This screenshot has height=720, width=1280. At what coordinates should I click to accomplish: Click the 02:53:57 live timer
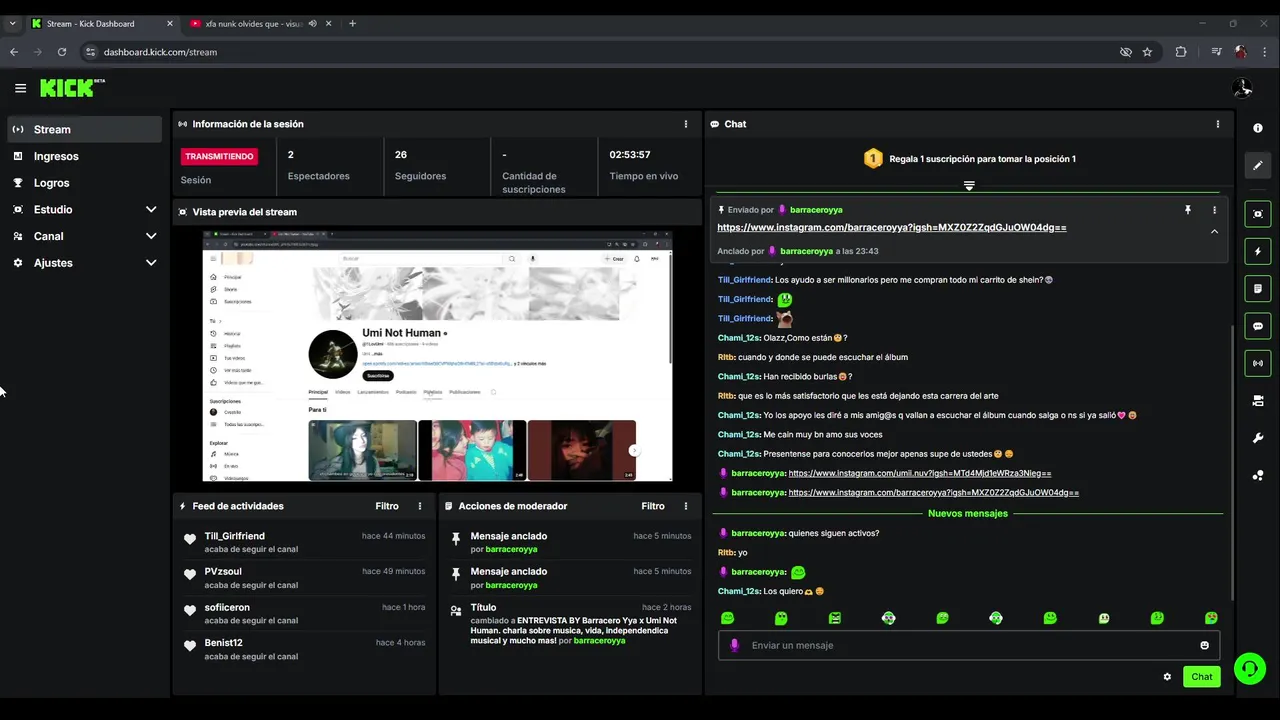pyautogui.click(x=630, y=155)
